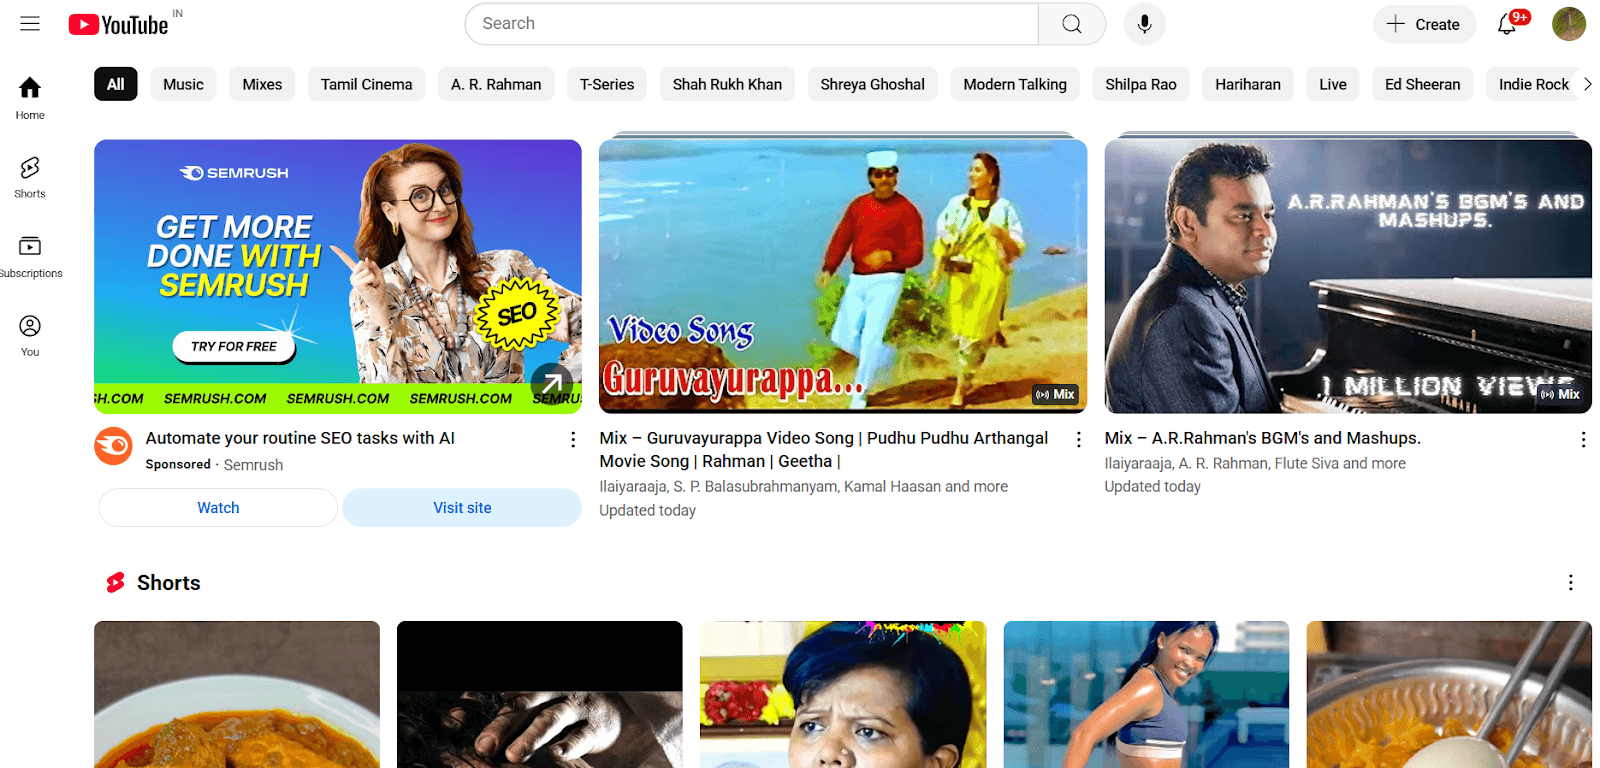This screenshot has width=1600, height=768.
Task: Select the Mixes filter chip
Action: tap(262, 84)
